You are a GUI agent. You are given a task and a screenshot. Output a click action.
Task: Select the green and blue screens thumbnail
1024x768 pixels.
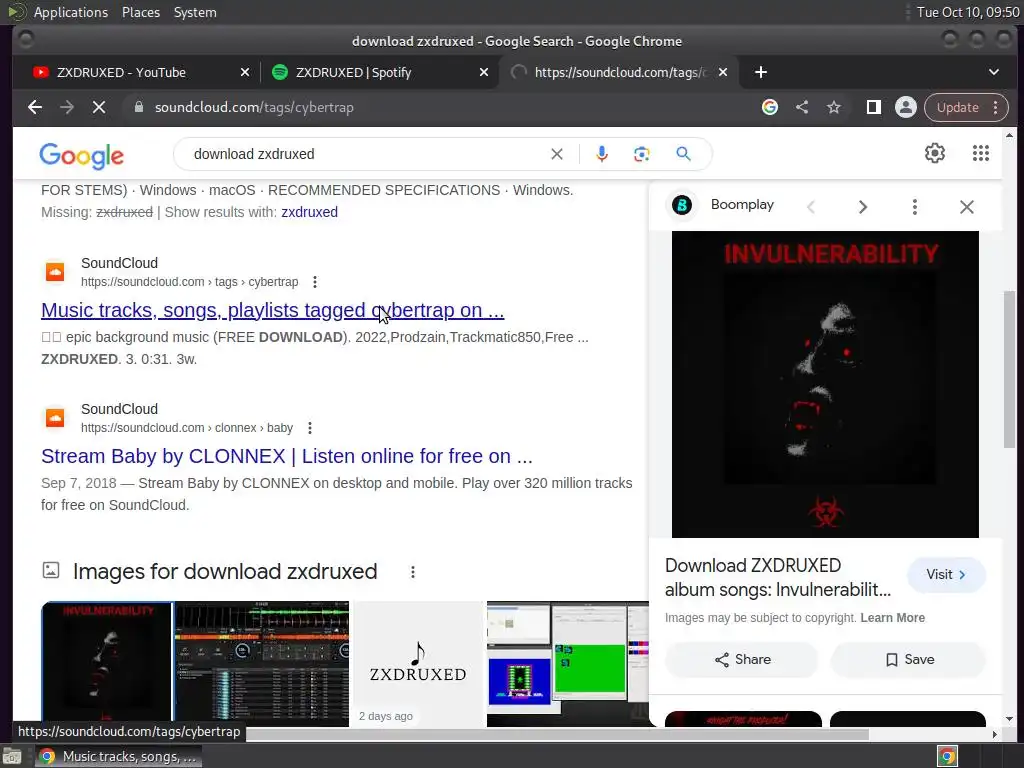point(568,664)
